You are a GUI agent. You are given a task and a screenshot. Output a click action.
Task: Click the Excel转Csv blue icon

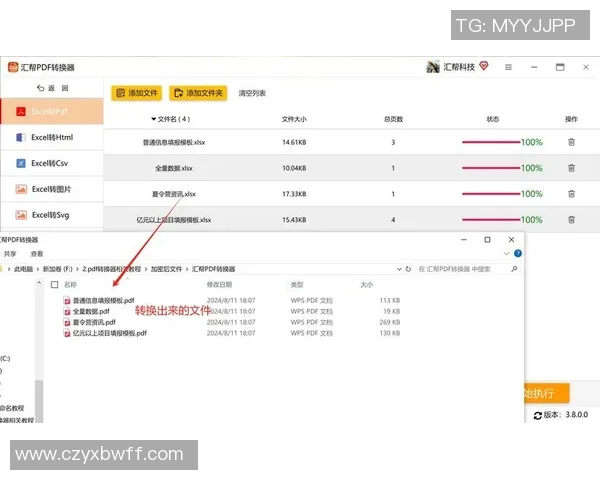click(x=21, y=163)
